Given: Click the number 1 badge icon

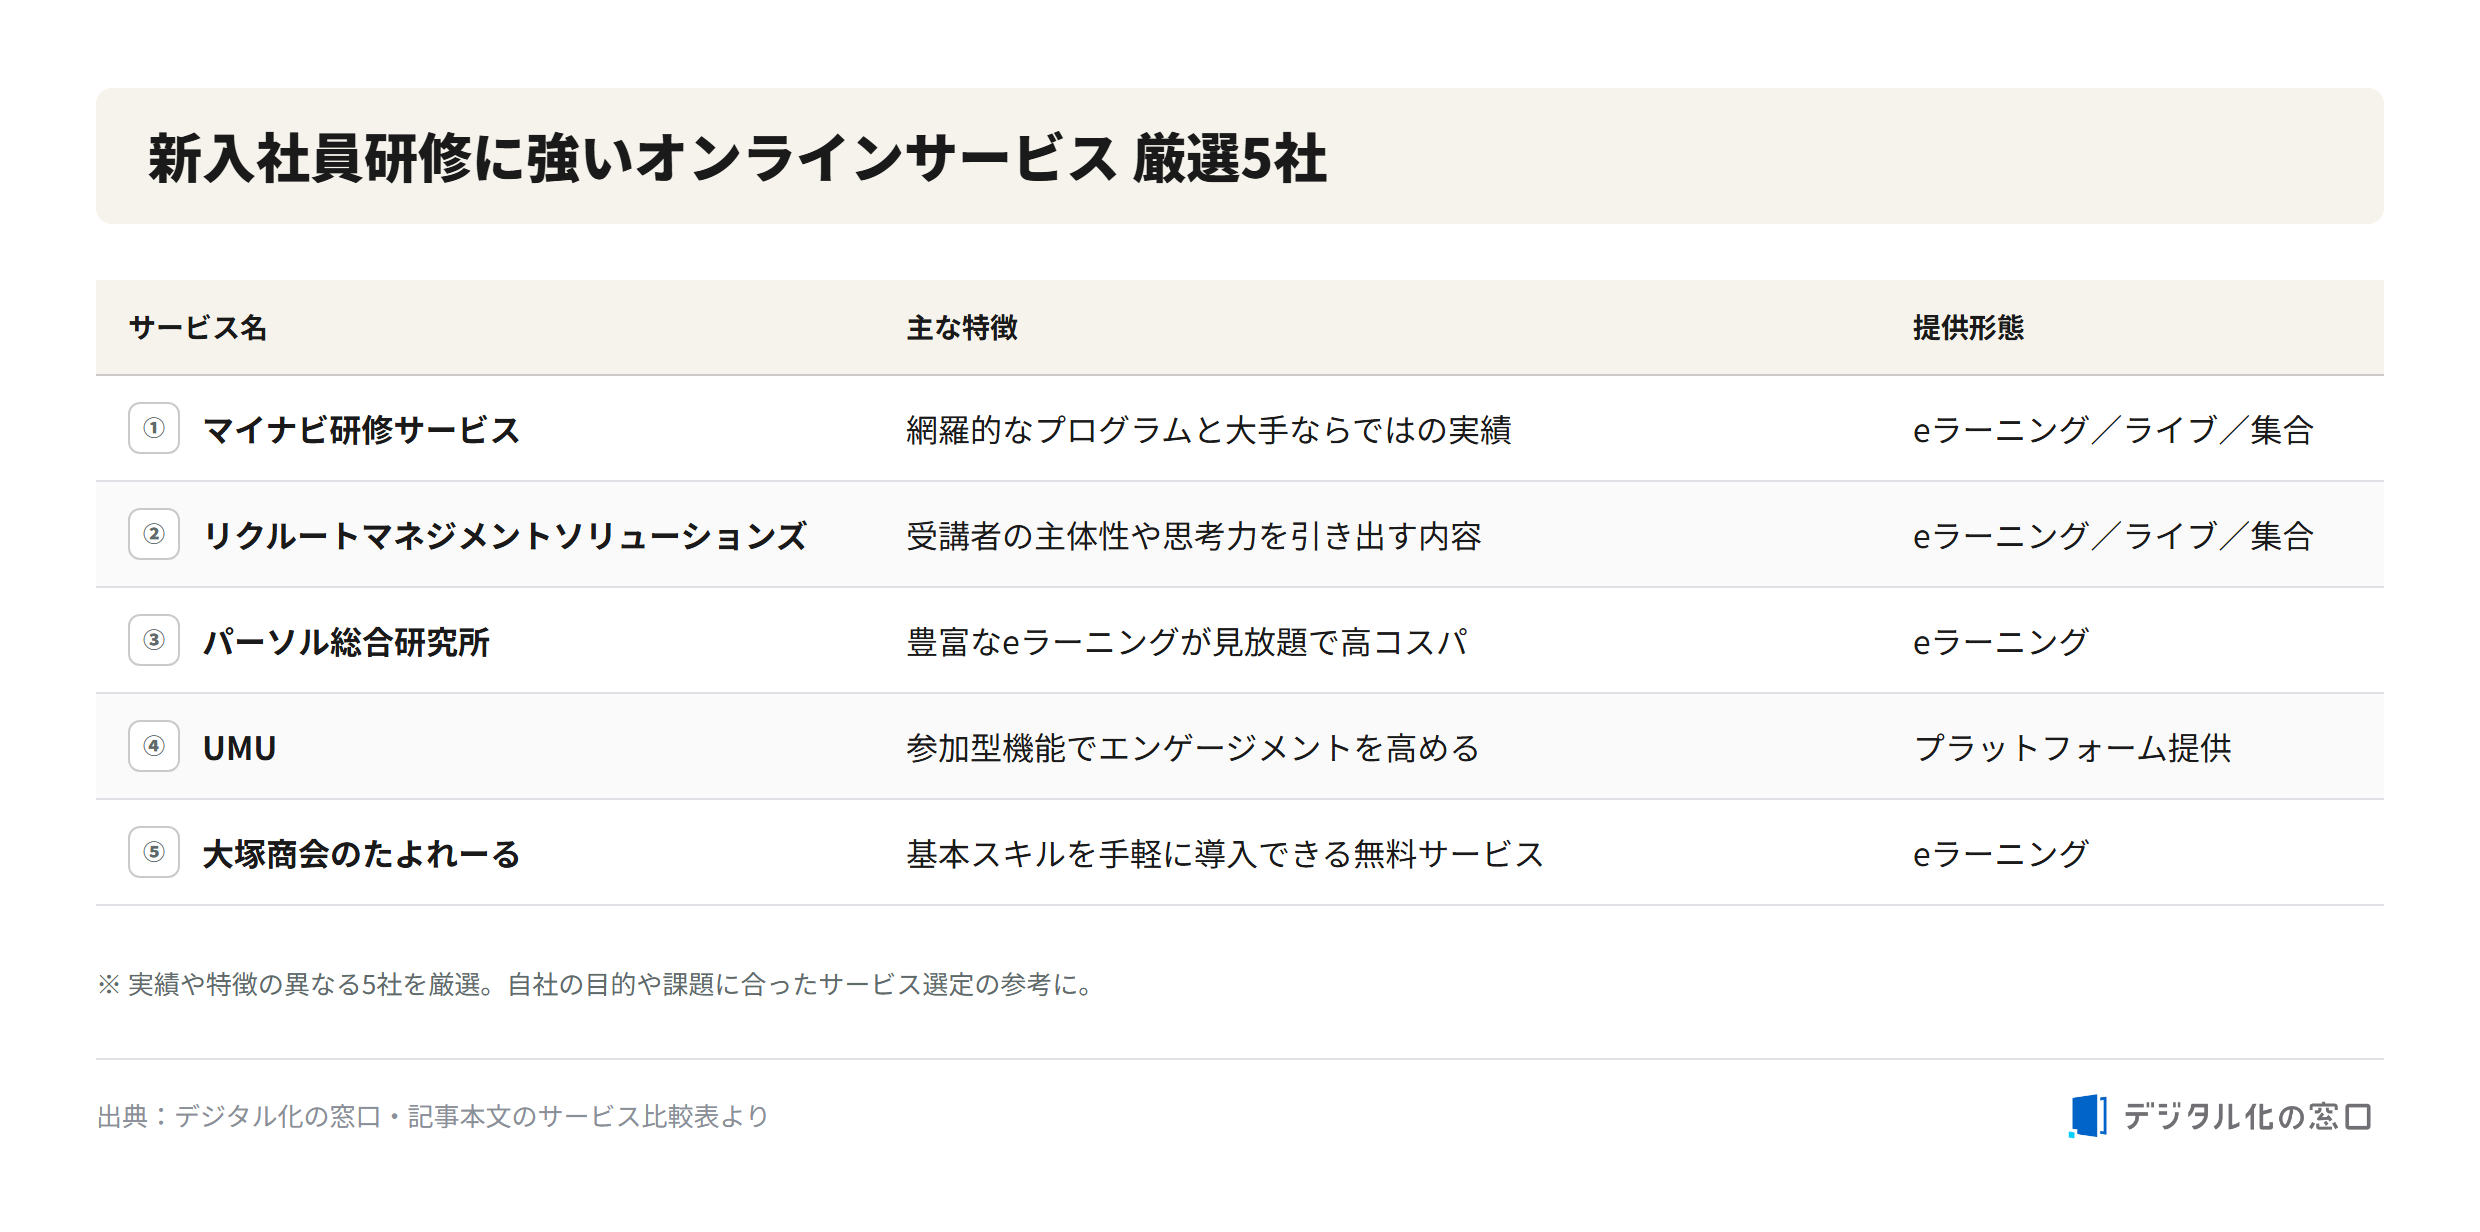Looking at the screenshot, I should click(154, 428).
